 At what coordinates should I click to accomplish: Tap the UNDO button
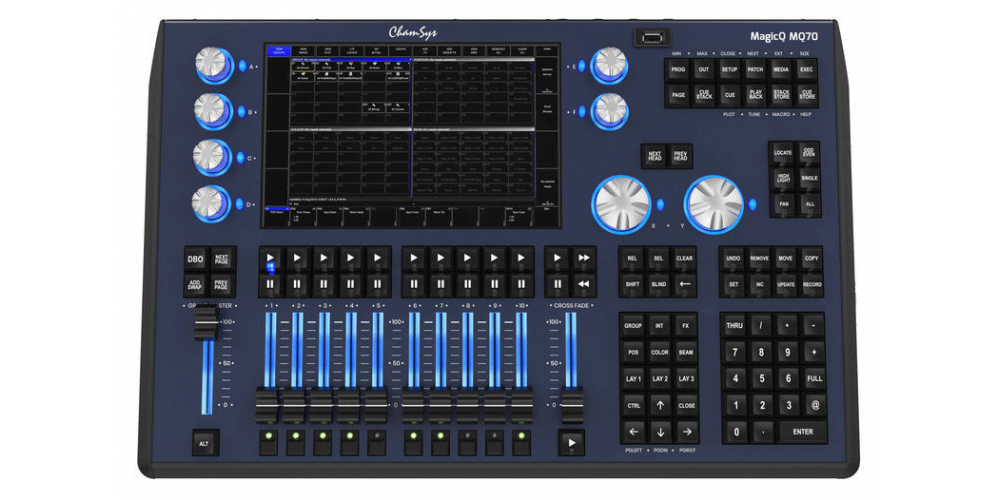(733, 259)
